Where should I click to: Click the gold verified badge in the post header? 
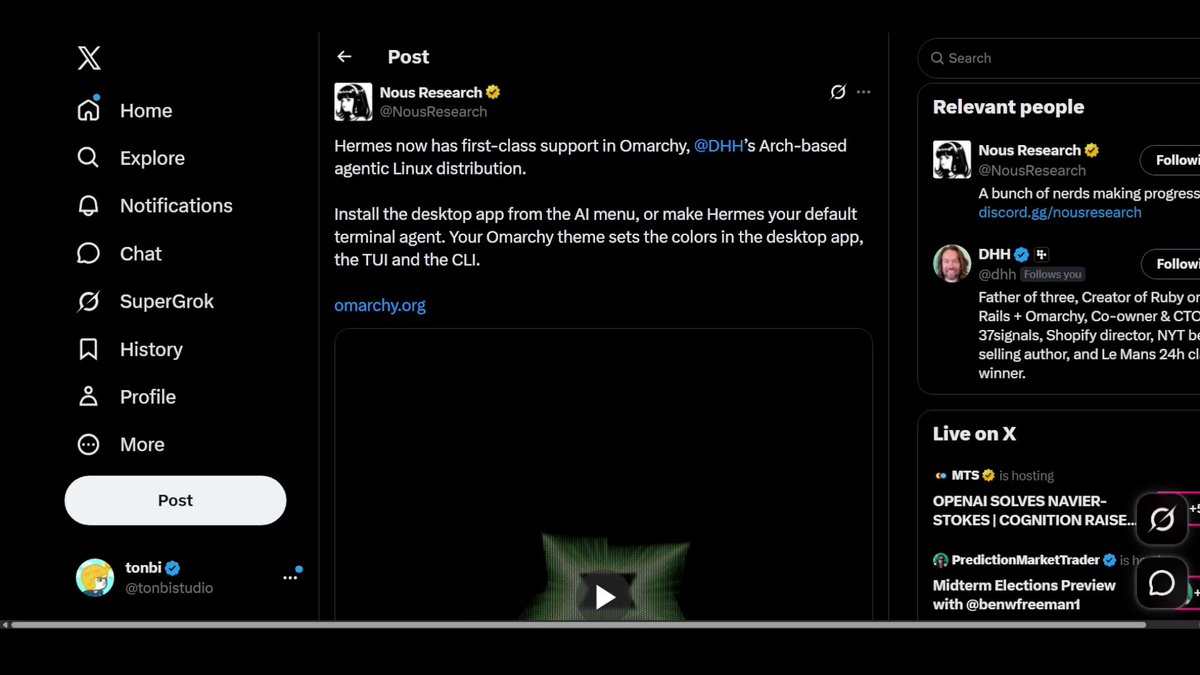[493, 92]
